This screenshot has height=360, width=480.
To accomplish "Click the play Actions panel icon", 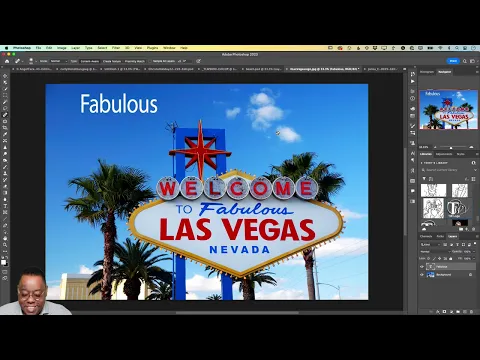I will [x=412, y=81].
